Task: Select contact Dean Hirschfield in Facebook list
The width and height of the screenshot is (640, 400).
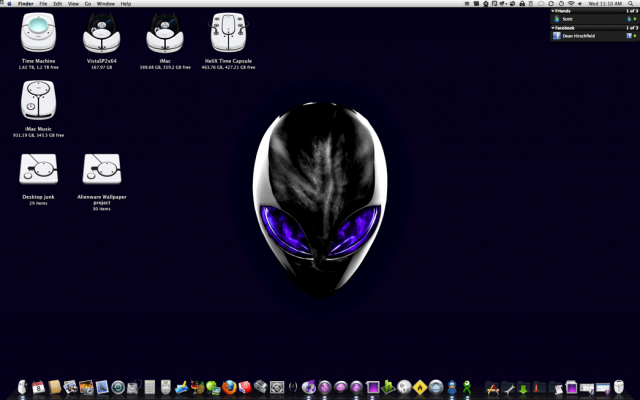Action: 595,36
